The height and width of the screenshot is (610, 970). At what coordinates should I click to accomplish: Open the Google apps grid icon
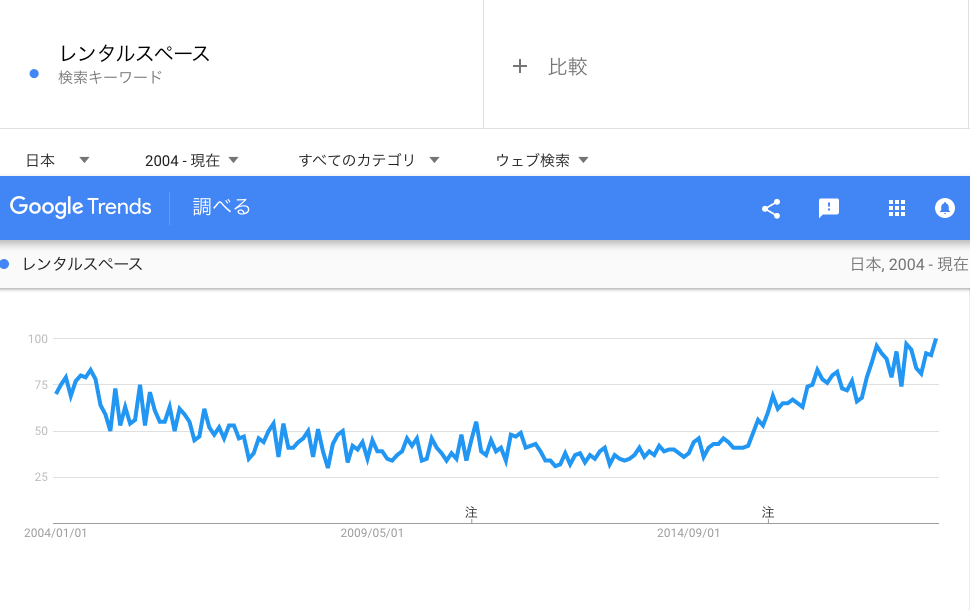coord(897,208)
